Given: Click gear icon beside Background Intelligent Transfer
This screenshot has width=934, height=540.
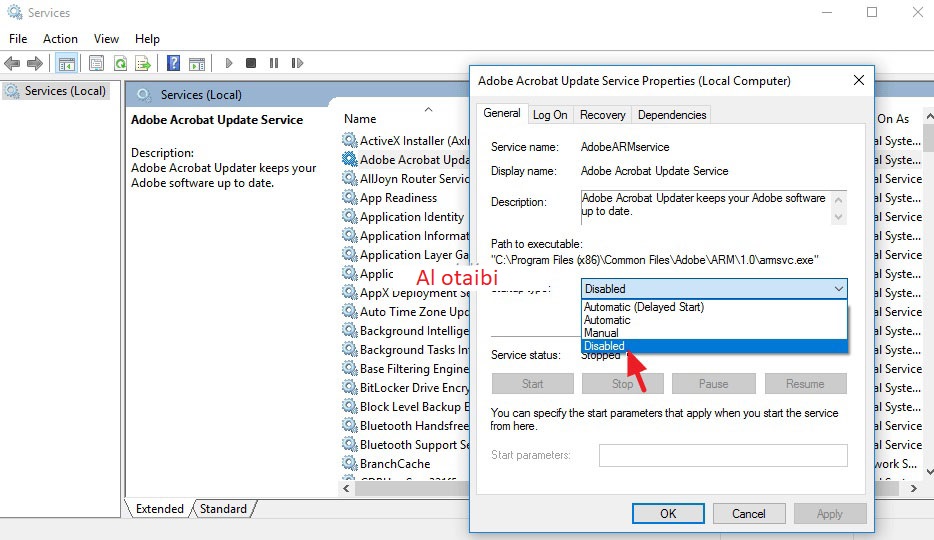Looking at the screenshot, I should pos(350,330).
